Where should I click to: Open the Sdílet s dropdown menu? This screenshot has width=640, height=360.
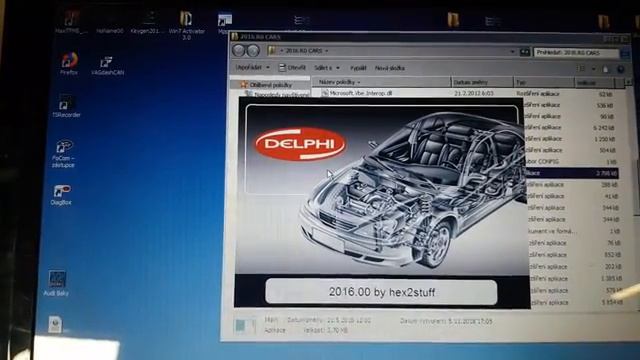click(x=327, y=68)
